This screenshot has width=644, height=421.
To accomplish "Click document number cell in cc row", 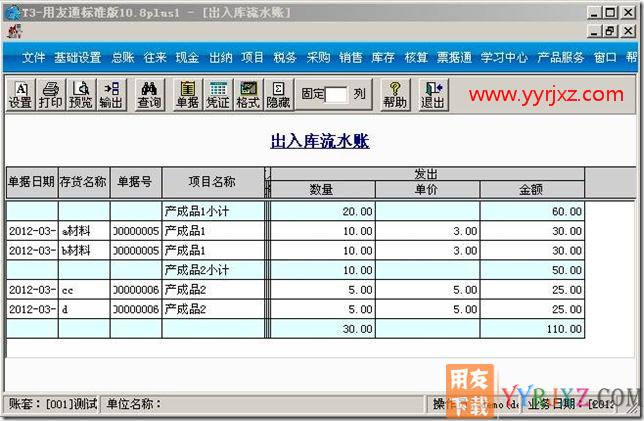I will pyautogui.click(x=136, y=290).
